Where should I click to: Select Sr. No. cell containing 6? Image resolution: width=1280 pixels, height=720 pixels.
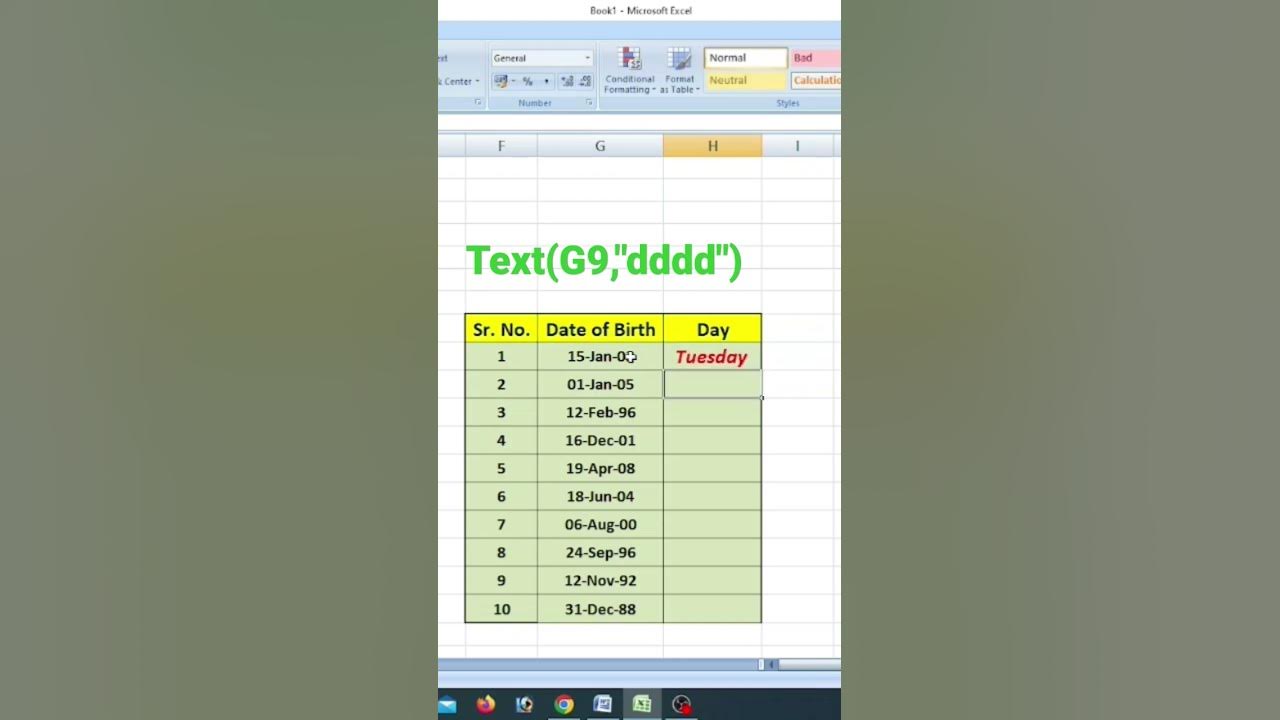[x=501, y=497]
